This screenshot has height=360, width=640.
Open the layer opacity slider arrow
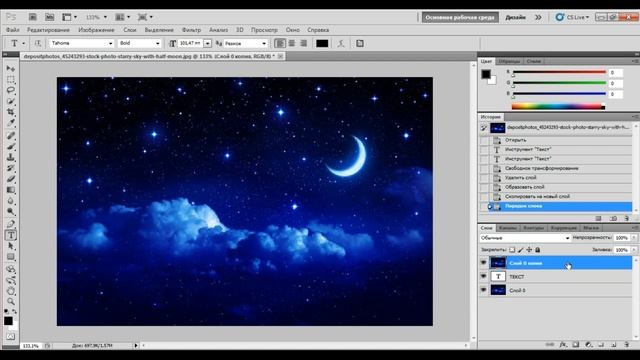(634, 238)
